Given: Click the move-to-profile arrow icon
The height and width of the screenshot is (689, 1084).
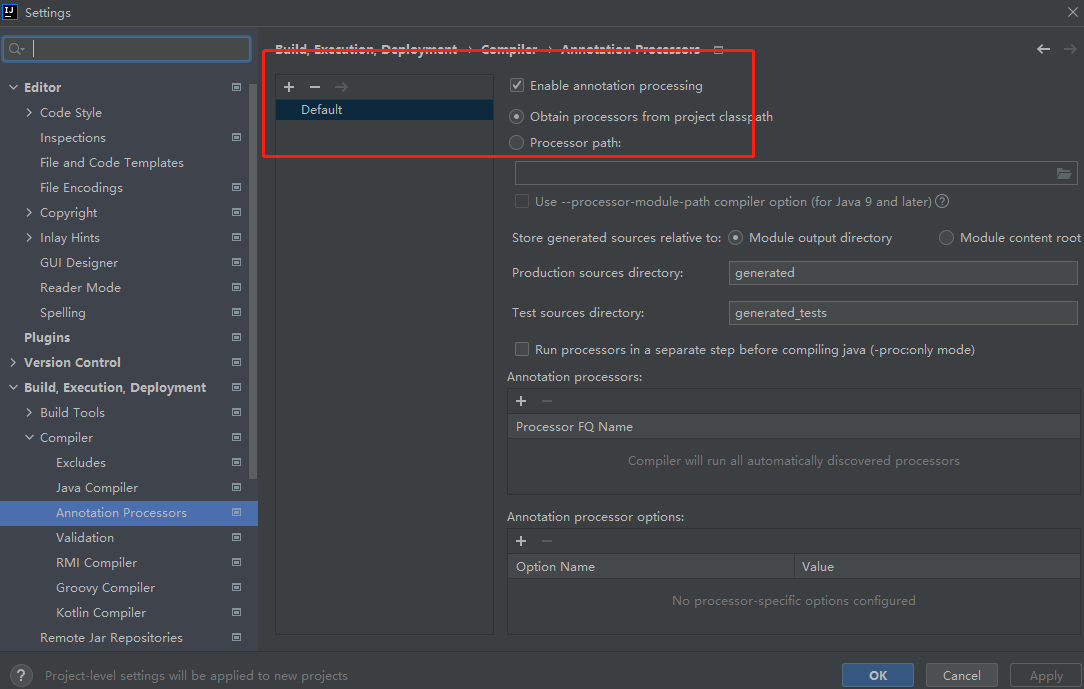Looking at the screenshot, I should click(342, 86).
